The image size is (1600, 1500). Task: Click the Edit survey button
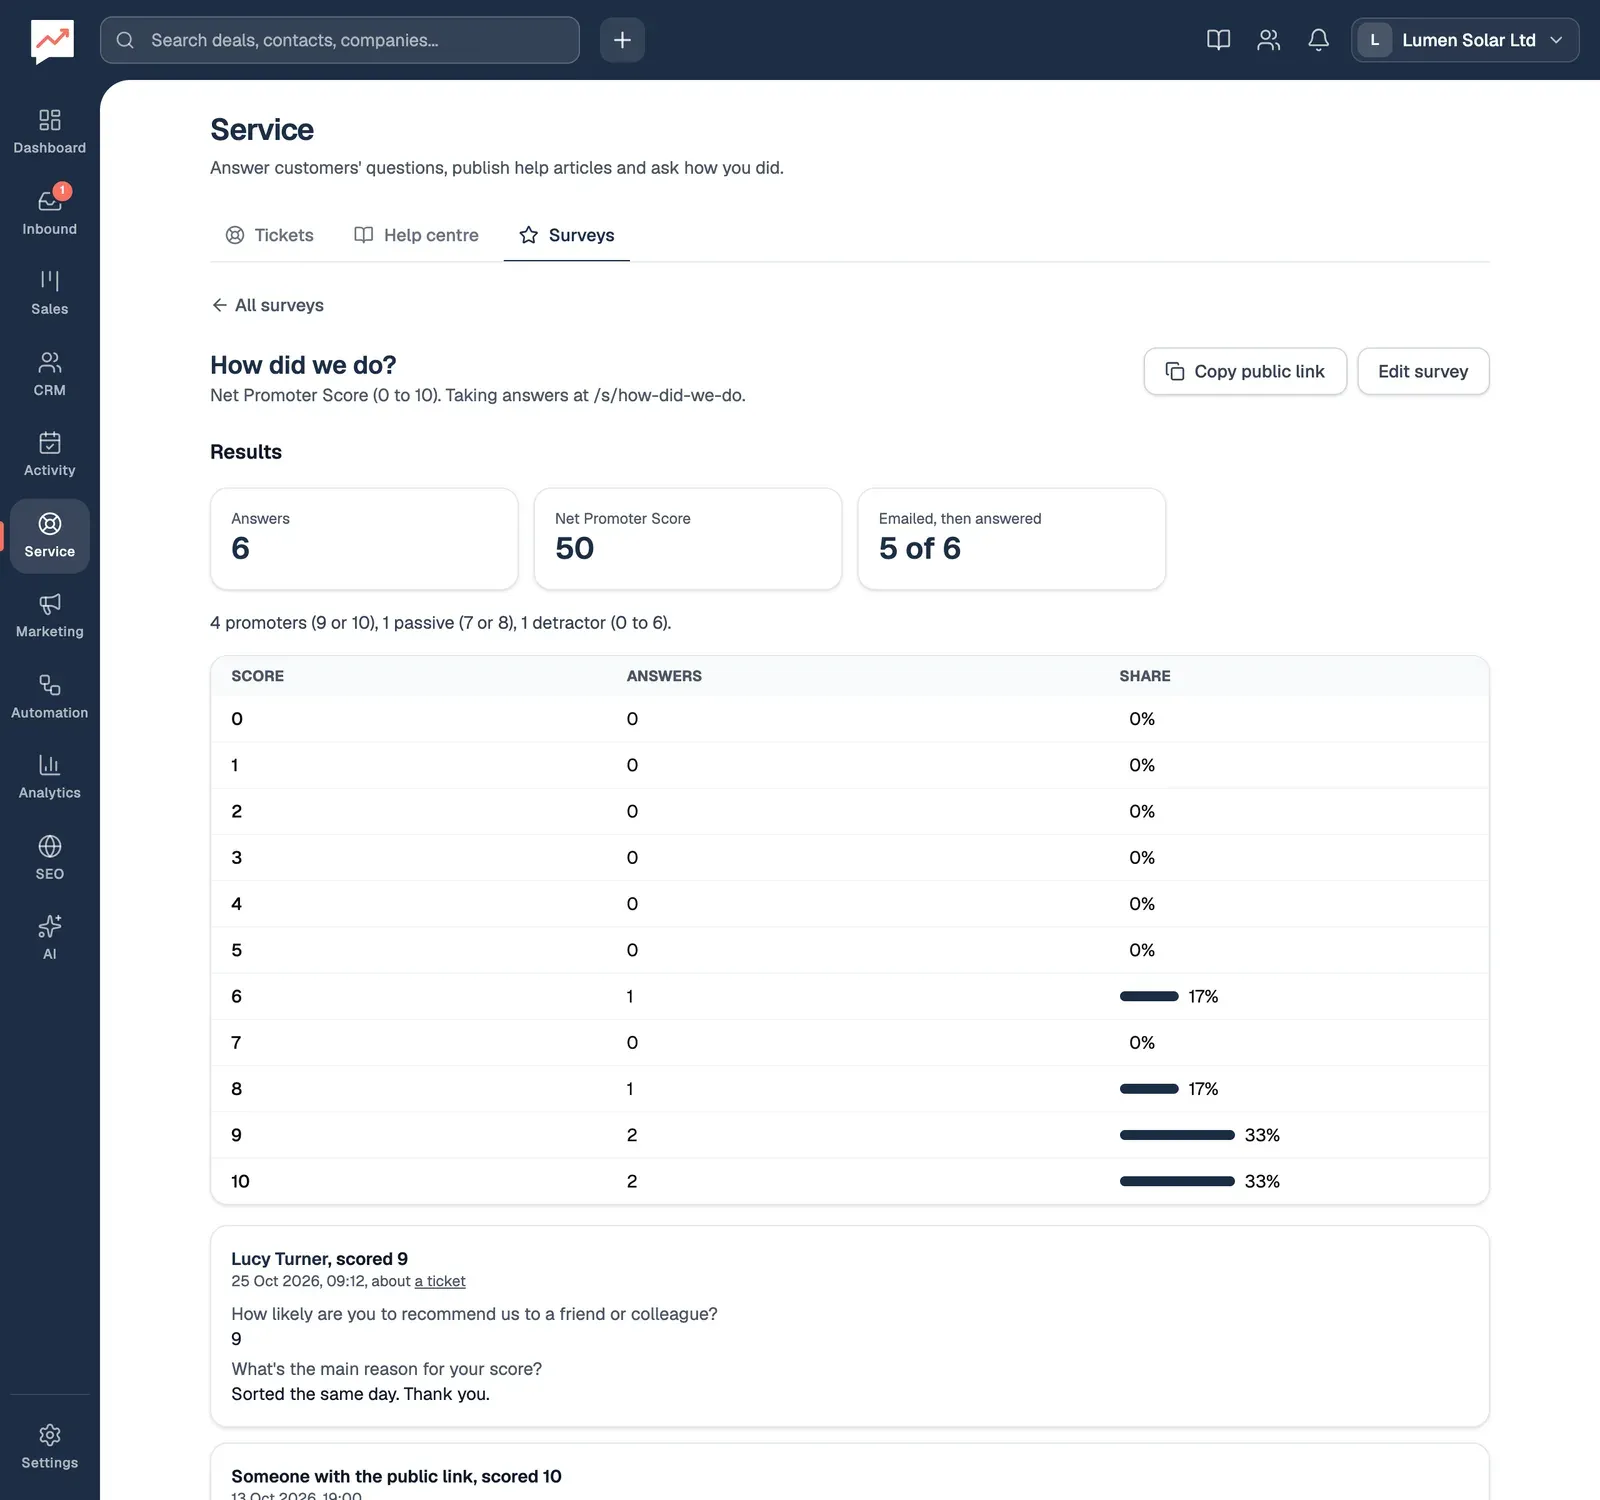1423,371
